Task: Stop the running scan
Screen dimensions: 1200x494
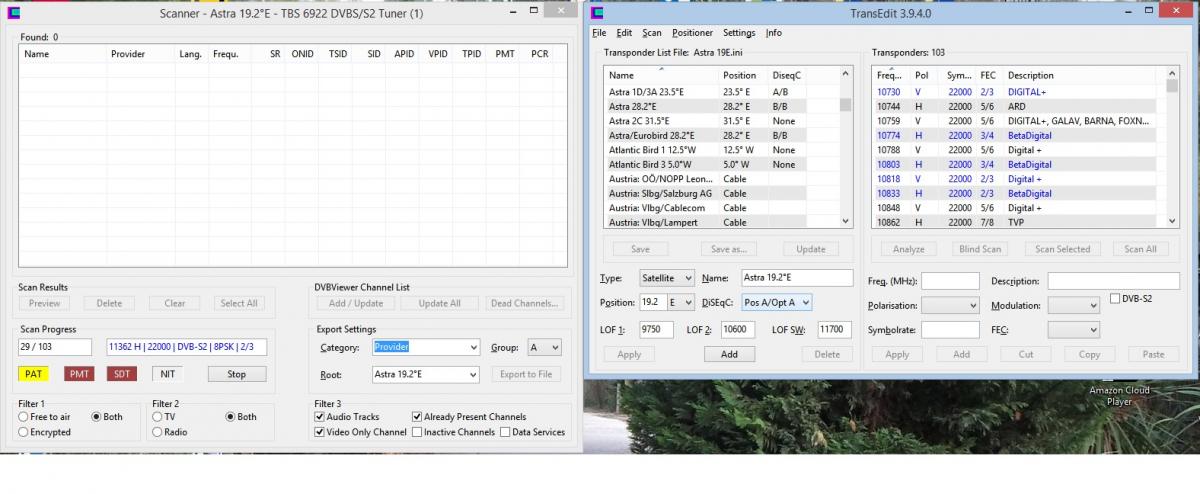Action: click(237, 374)
